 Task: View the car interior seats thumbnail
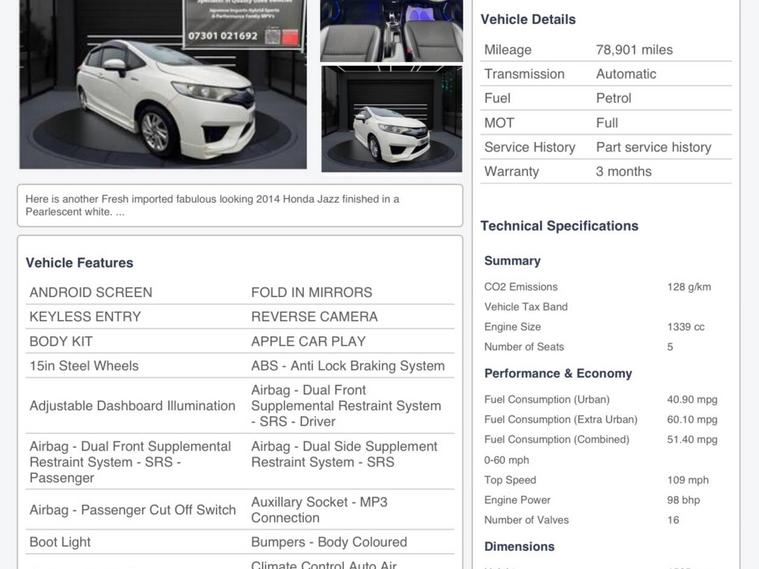click(391, 30)
